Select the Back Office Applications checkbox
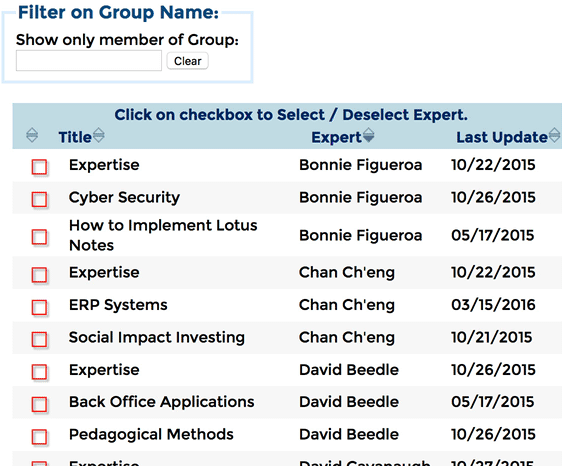 click(39, 404)
